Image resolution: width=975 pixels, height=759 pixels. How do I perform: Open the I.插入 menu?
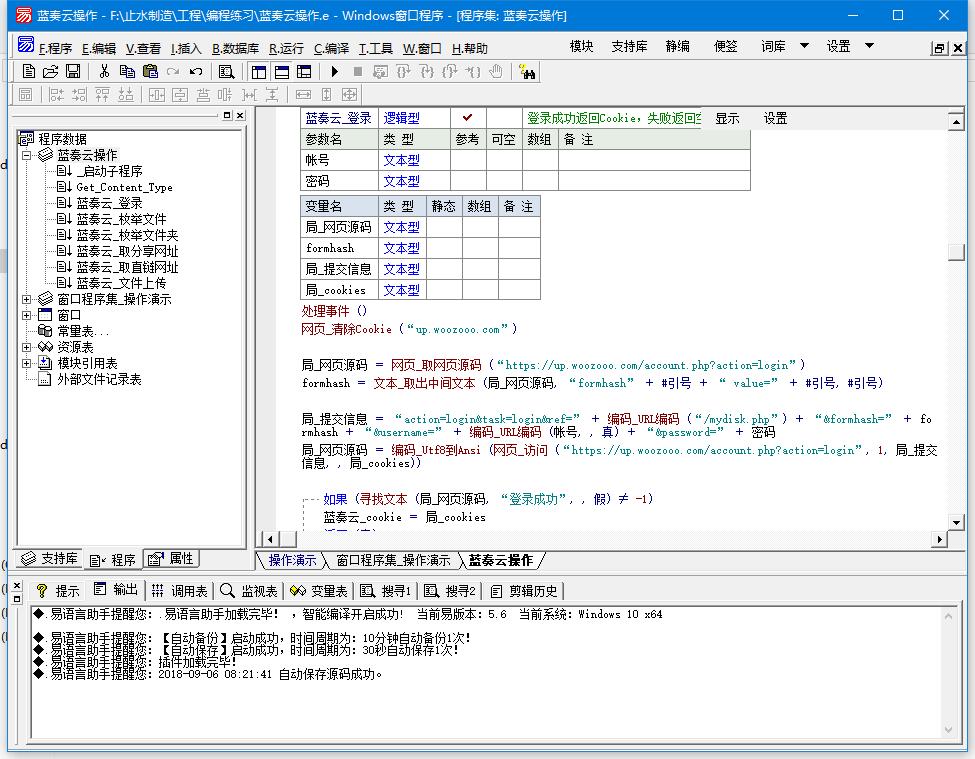click(x=186, y=48)
